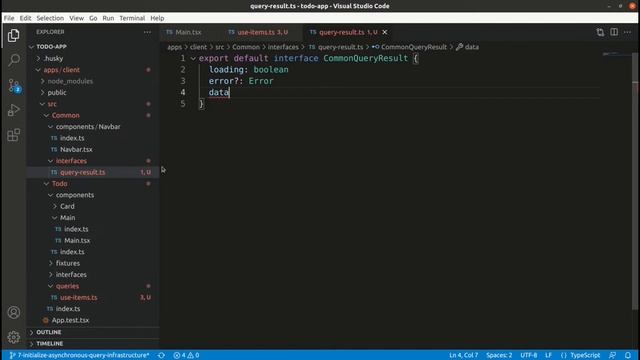Open the Terminal menu
This screenshot has height=360, width=640.
(132, 18)
